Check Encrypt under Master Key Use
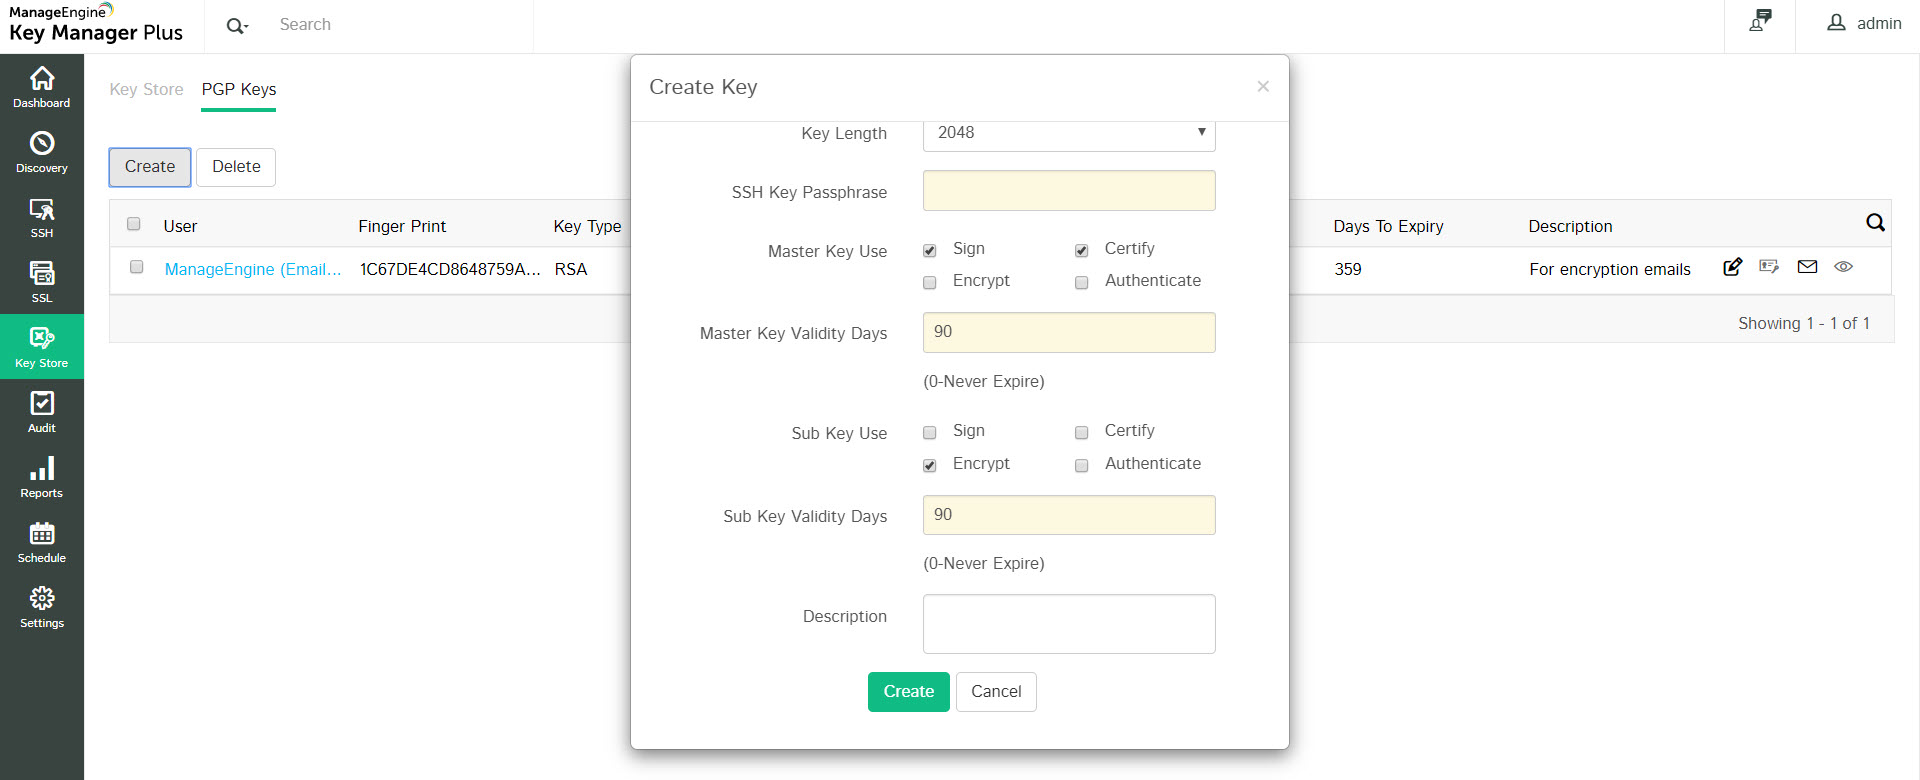 (930, 283)
